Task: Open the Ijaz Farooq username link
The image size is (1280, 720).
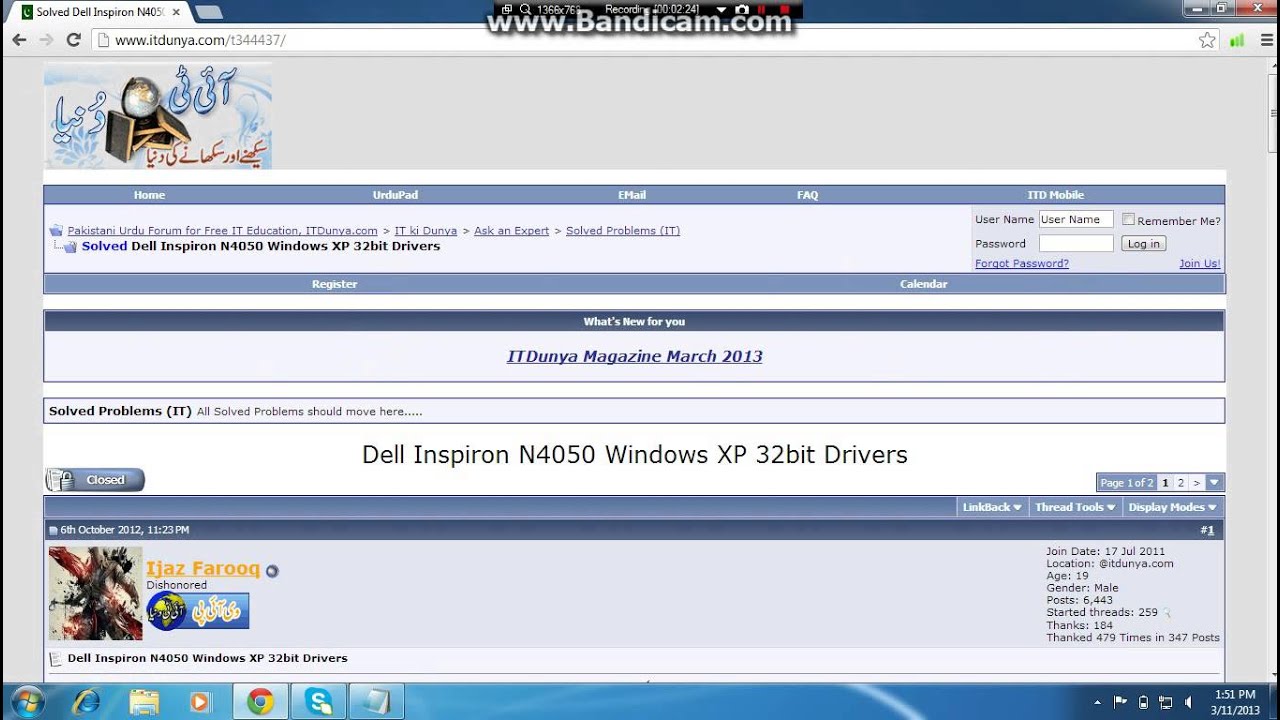Action: (x=203, y=568)
